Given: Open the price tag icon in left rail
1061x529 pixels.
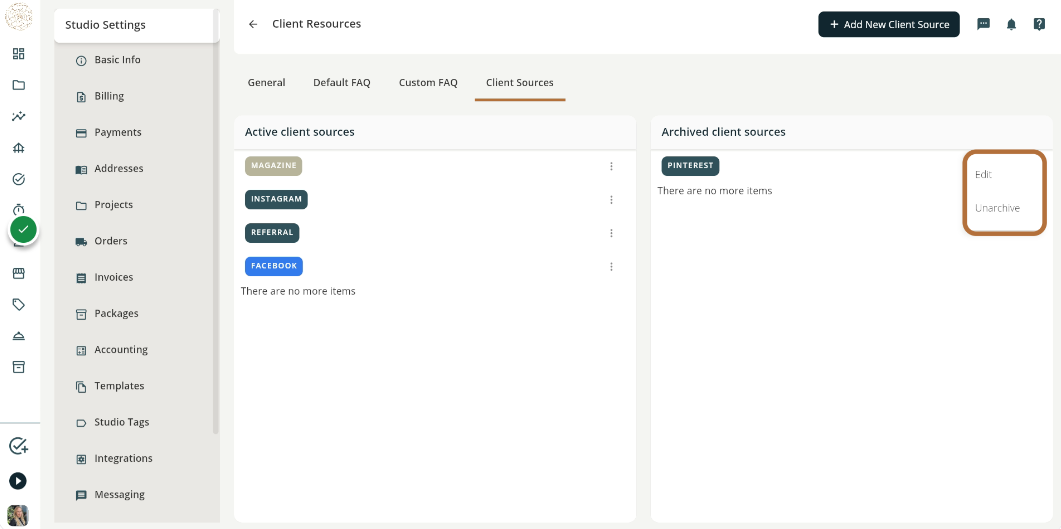Looking at the screenshot, I should [x=19, y=304].
